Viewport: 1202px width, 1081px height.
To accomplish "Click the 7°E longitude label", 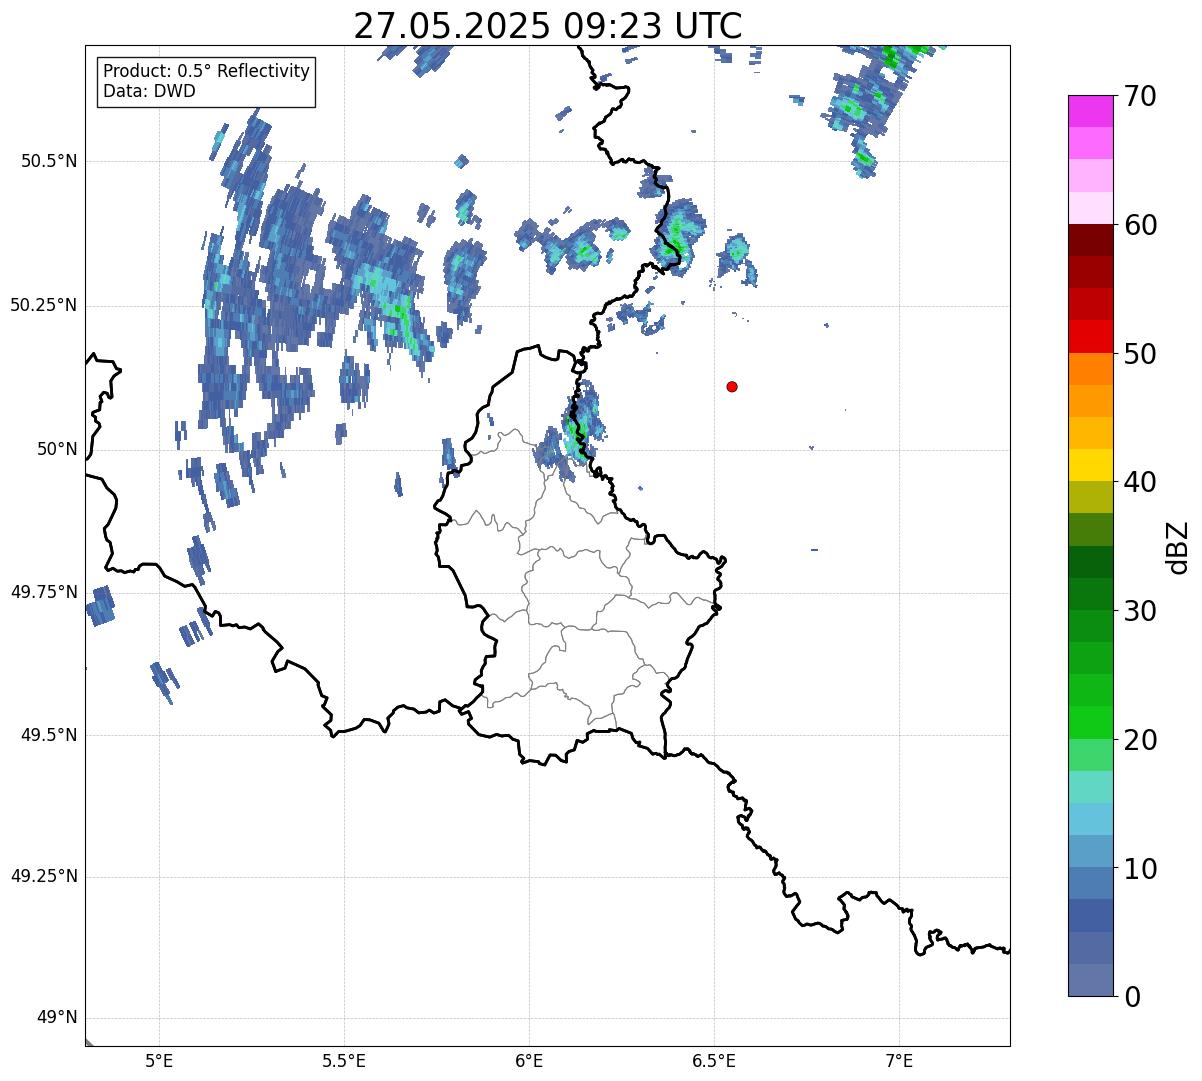I will pos(899,1061).
